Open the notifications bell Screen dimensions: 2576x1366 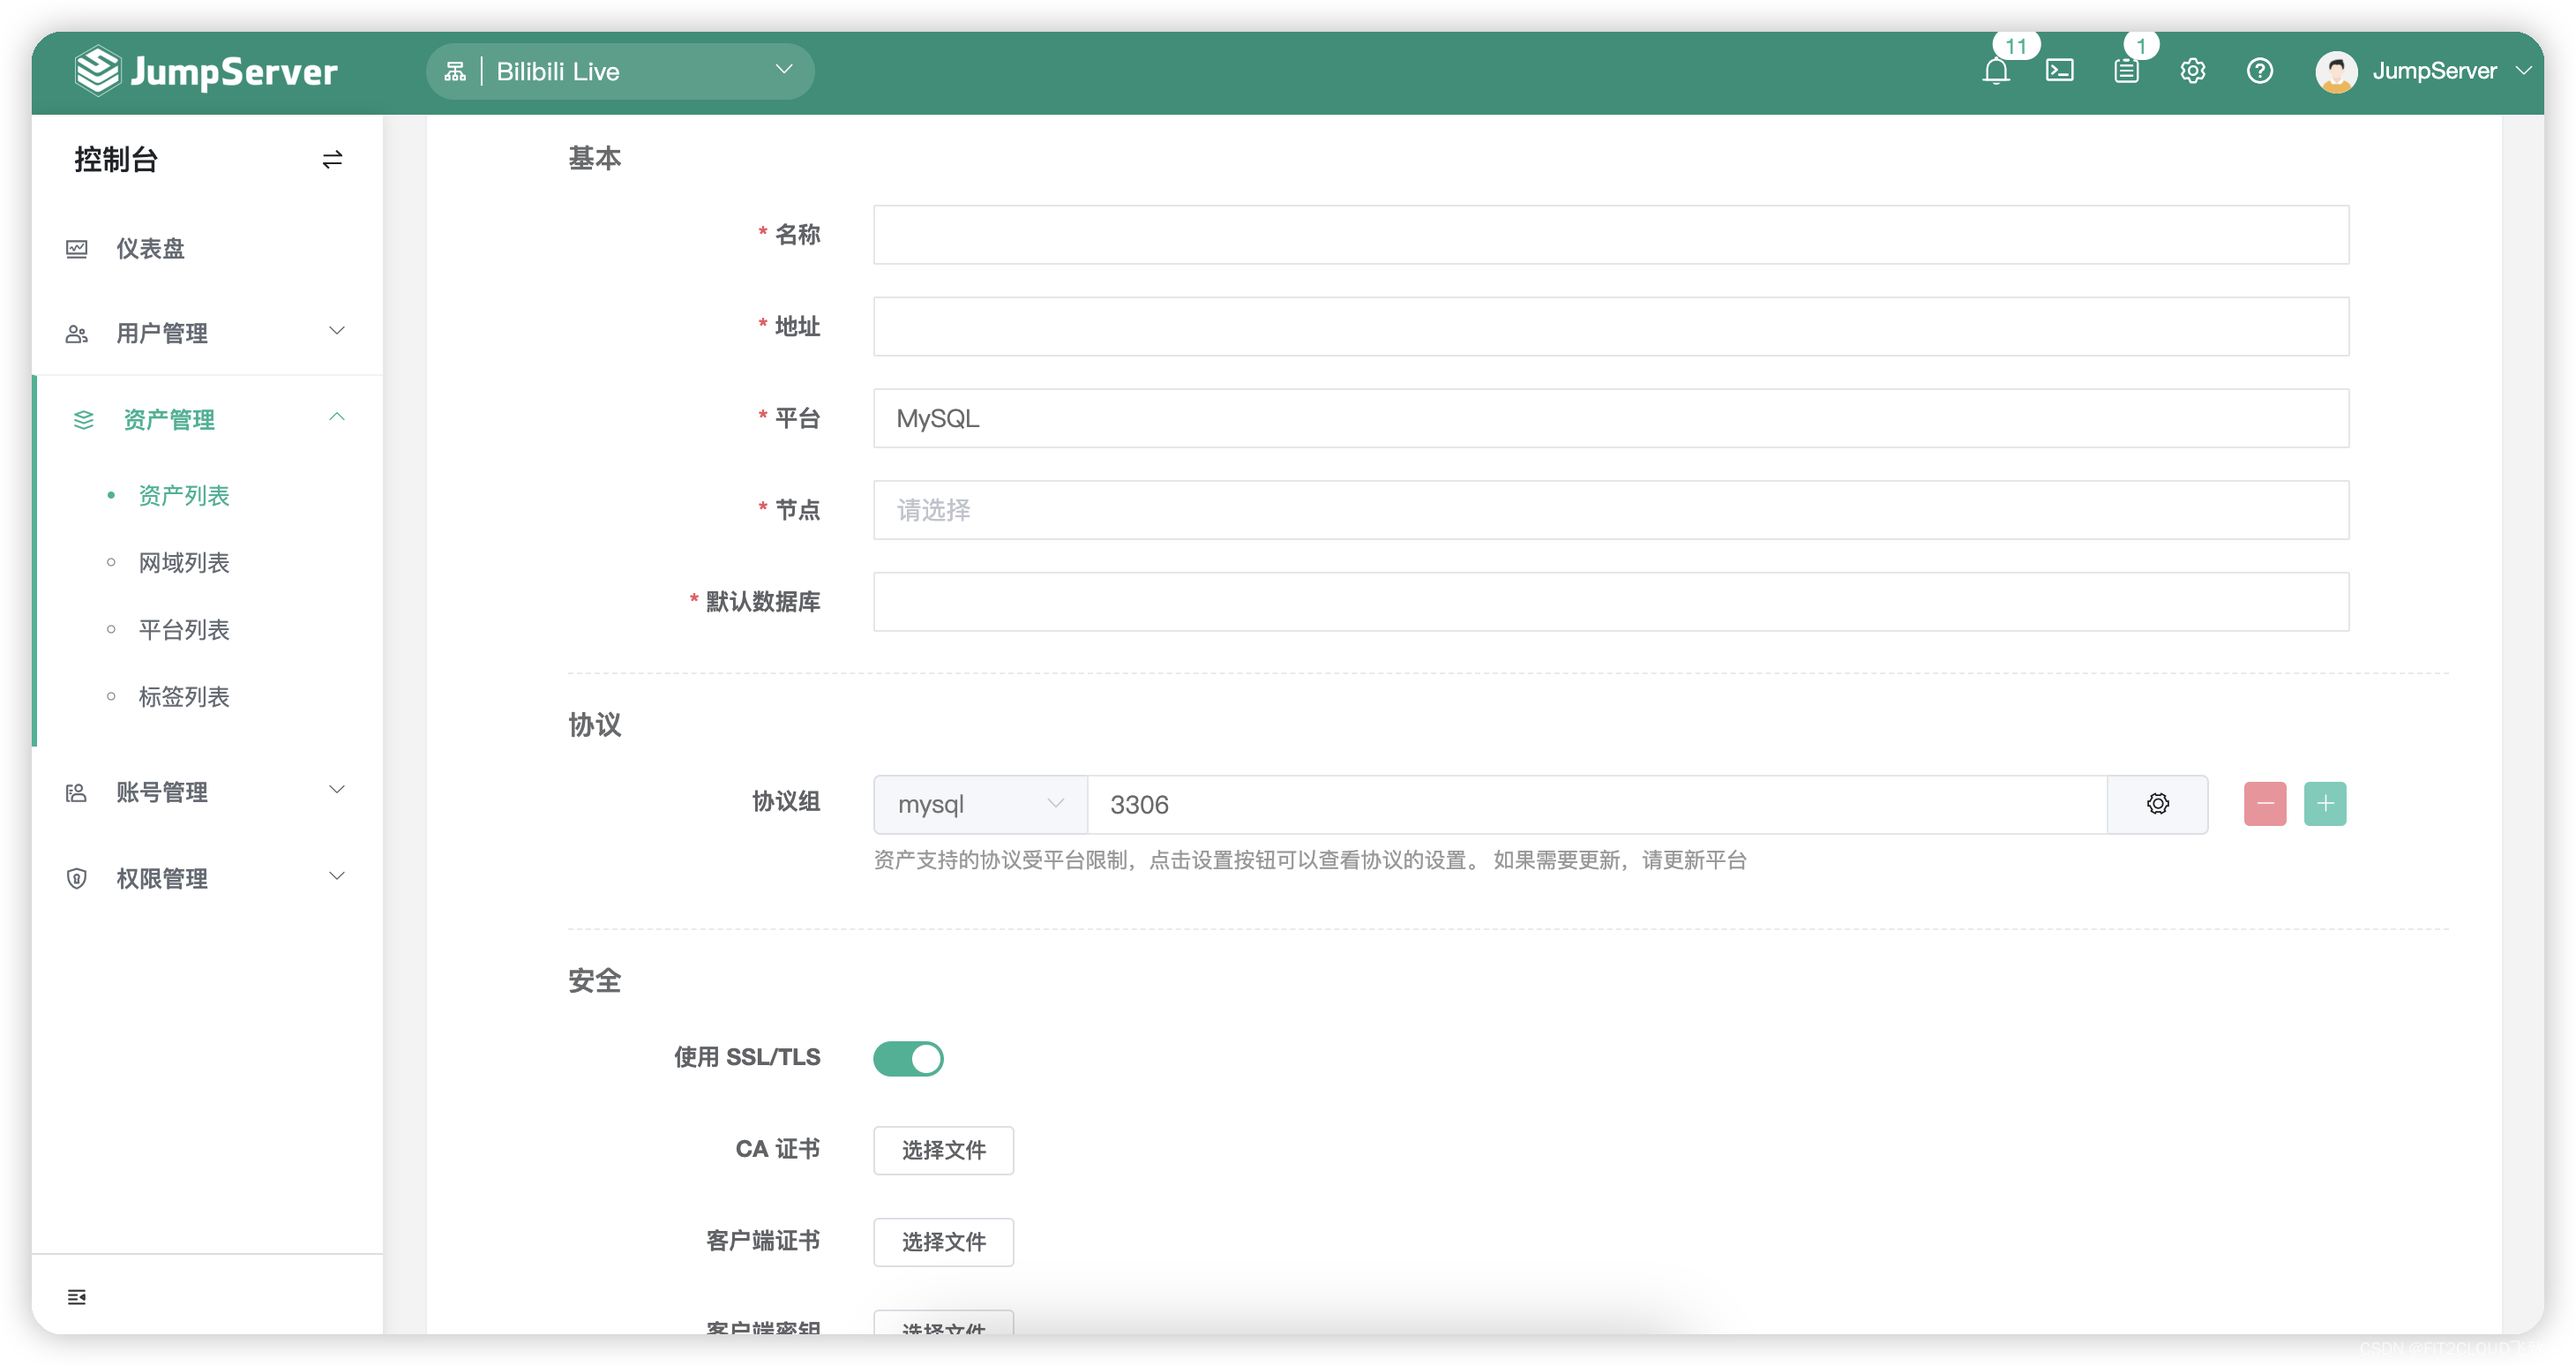pos(1996,70)
